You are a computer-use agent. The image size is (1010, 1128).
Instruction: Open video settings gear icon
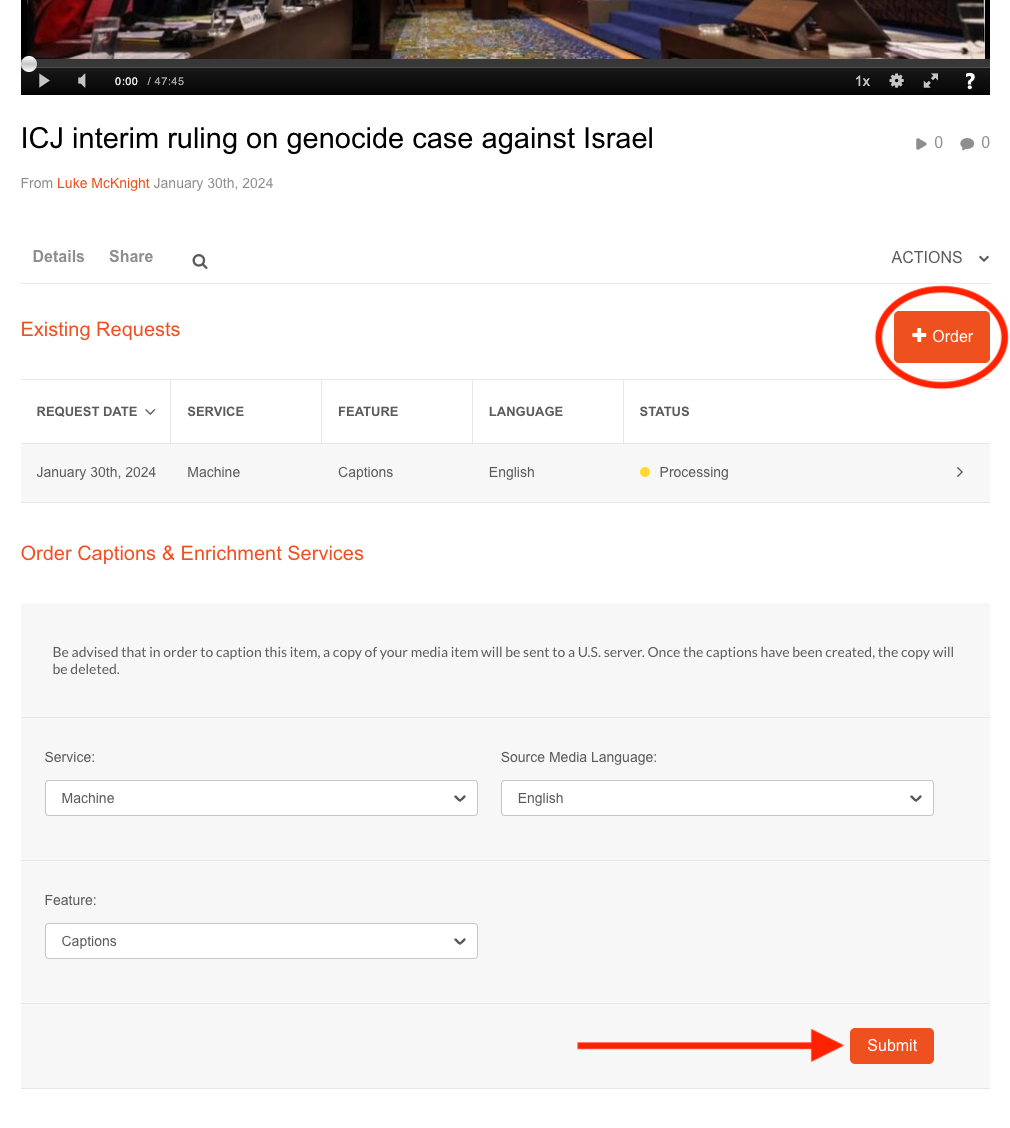pyautogui.click(x=896, y=81)
